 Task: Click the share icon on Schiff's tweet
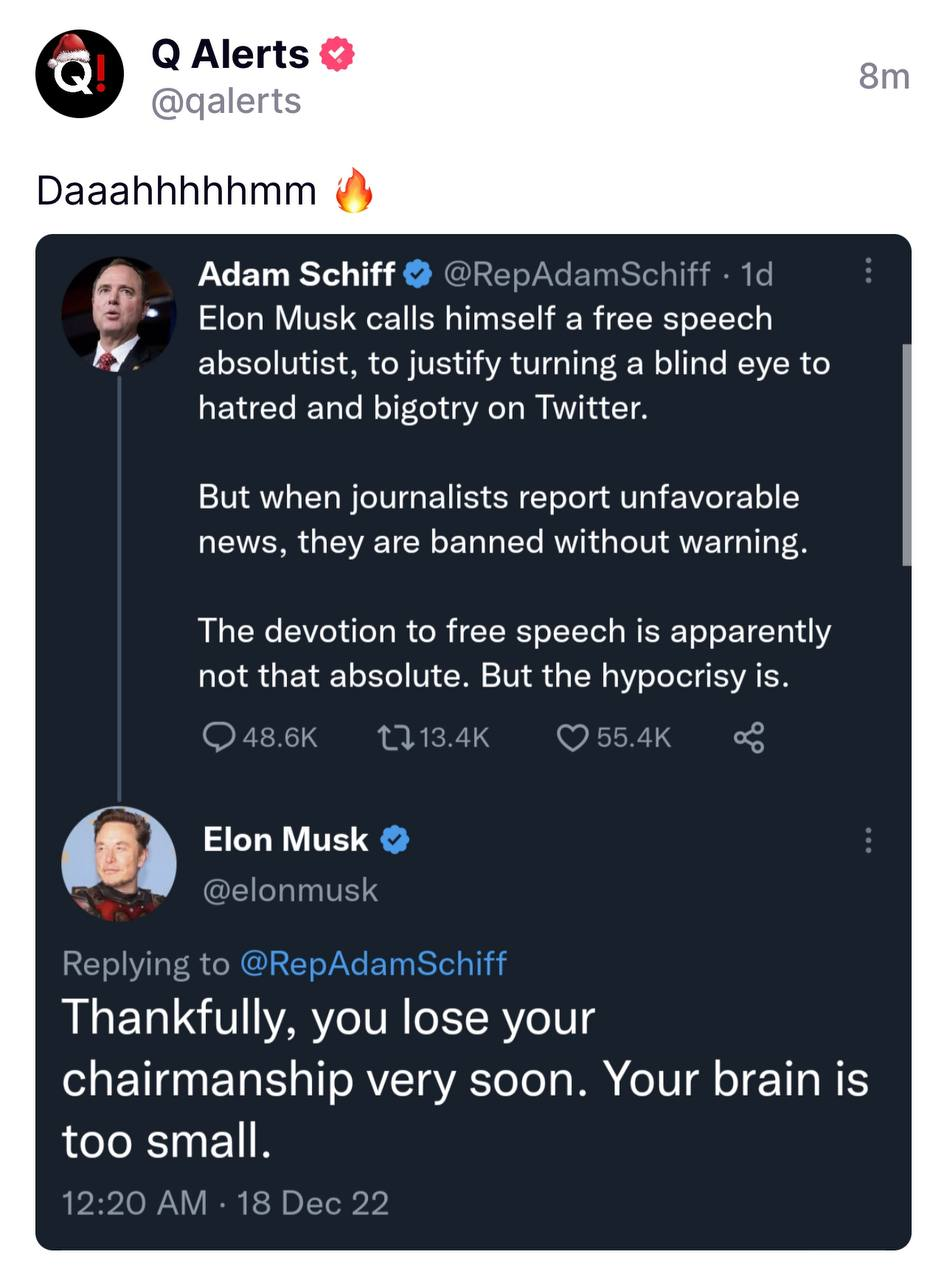click(x=749, y=739)
